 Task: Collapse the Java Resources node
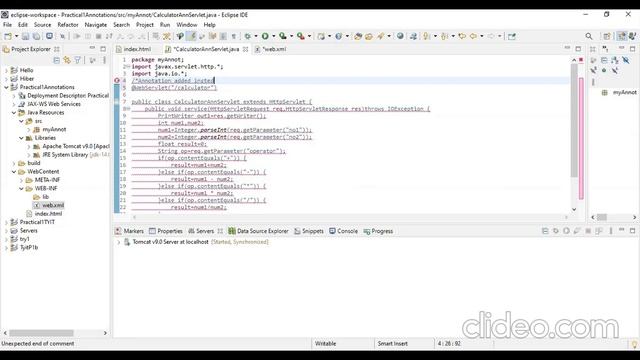14,112
